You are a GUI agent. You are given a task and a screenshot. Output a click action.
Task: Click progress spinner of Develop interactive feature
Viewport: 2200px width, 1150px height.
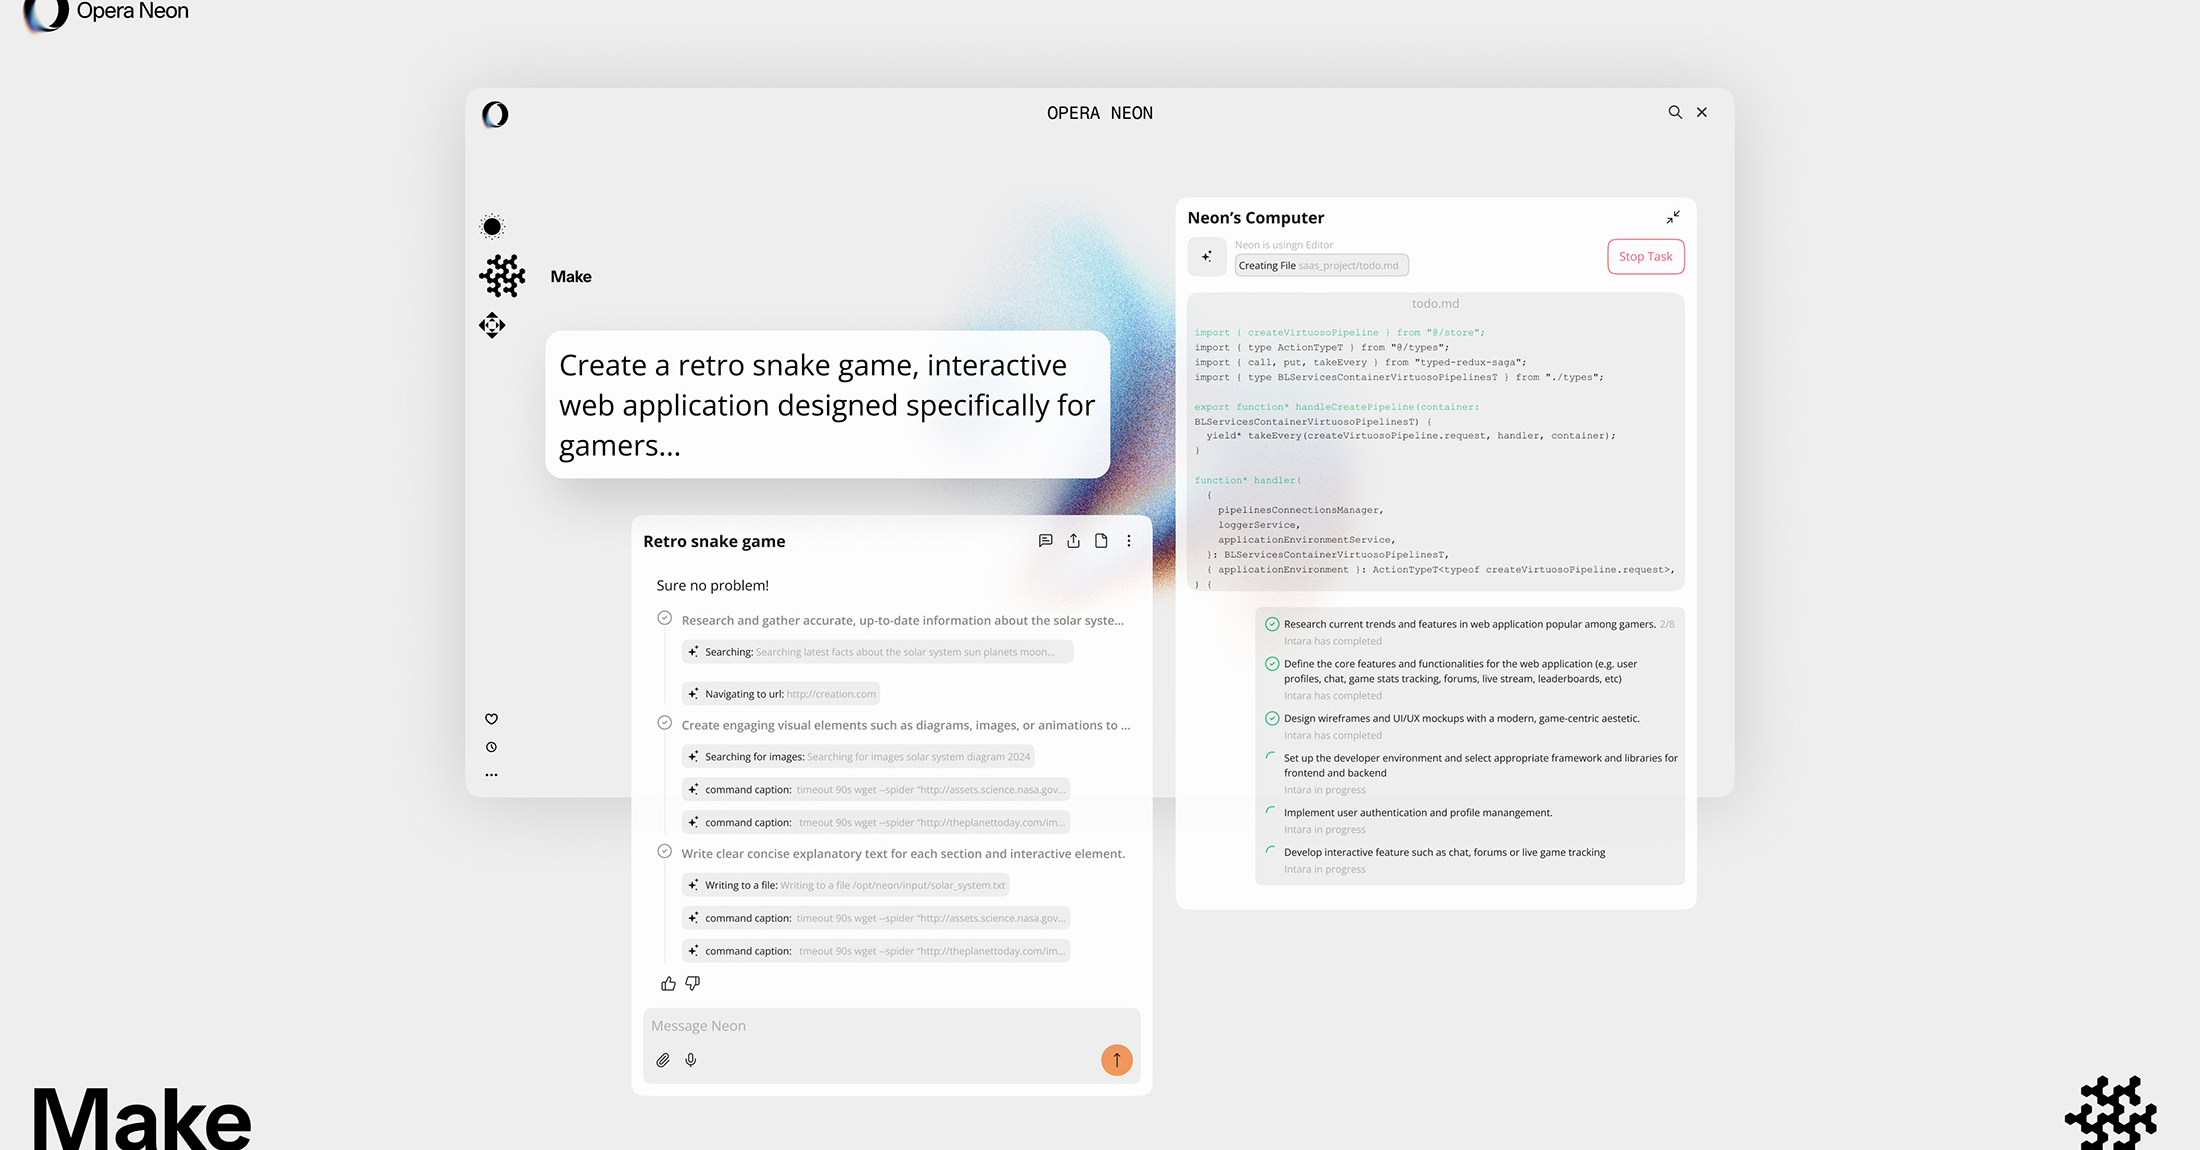coord(1271,851)
